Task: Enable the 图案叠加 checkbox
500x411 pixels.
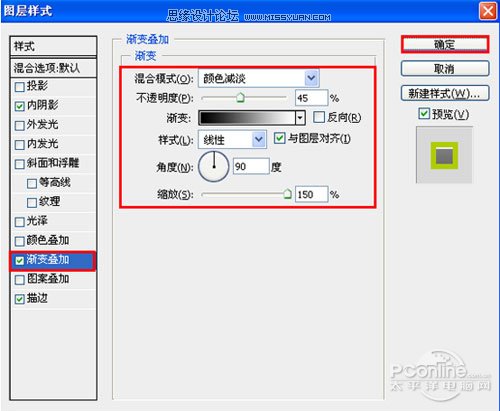Action: 20,280
